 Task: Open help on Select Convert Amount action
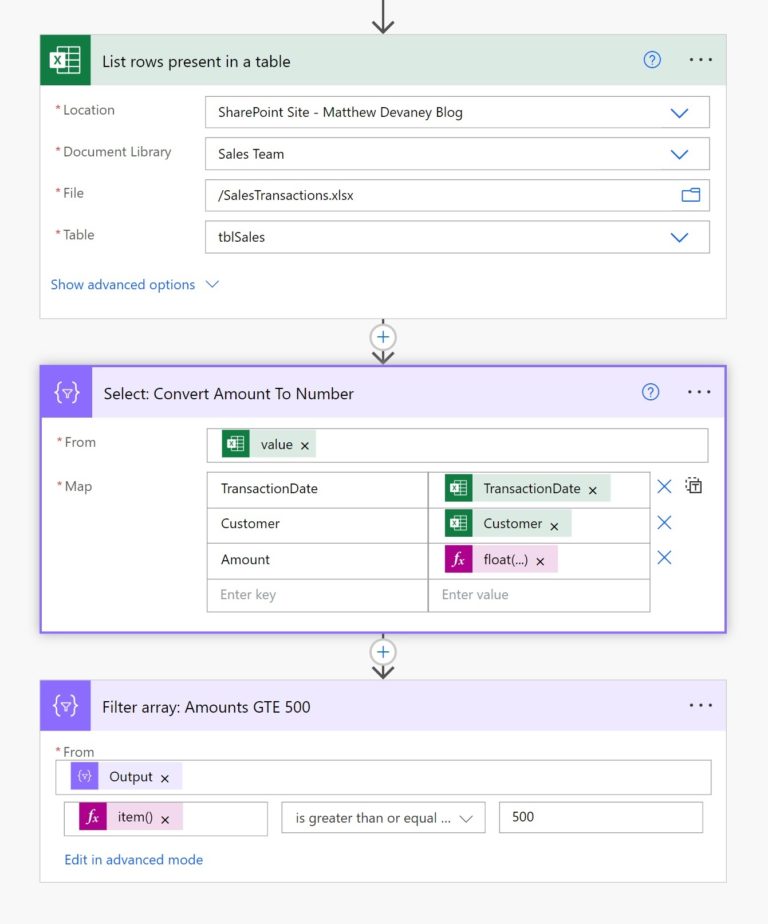tap(651, 392)
